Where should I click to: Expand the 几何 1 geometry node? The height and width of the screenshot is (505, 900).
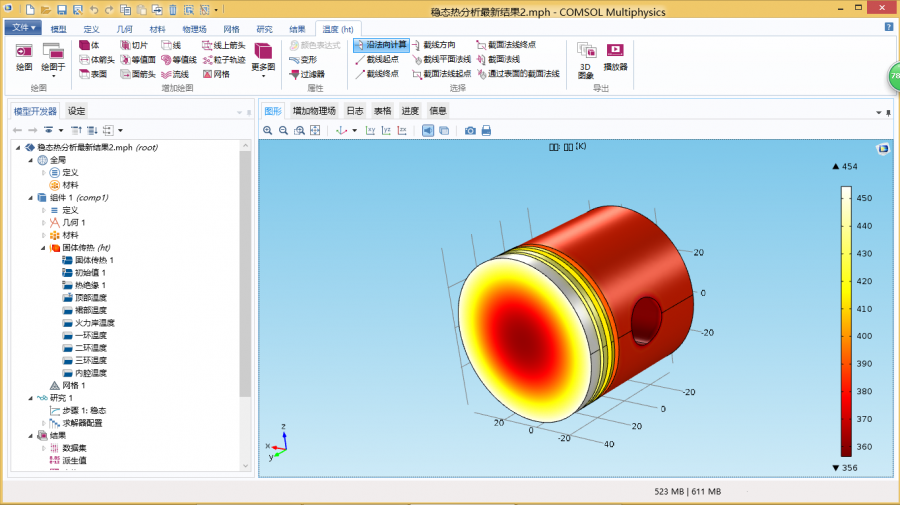click(44, 223)
